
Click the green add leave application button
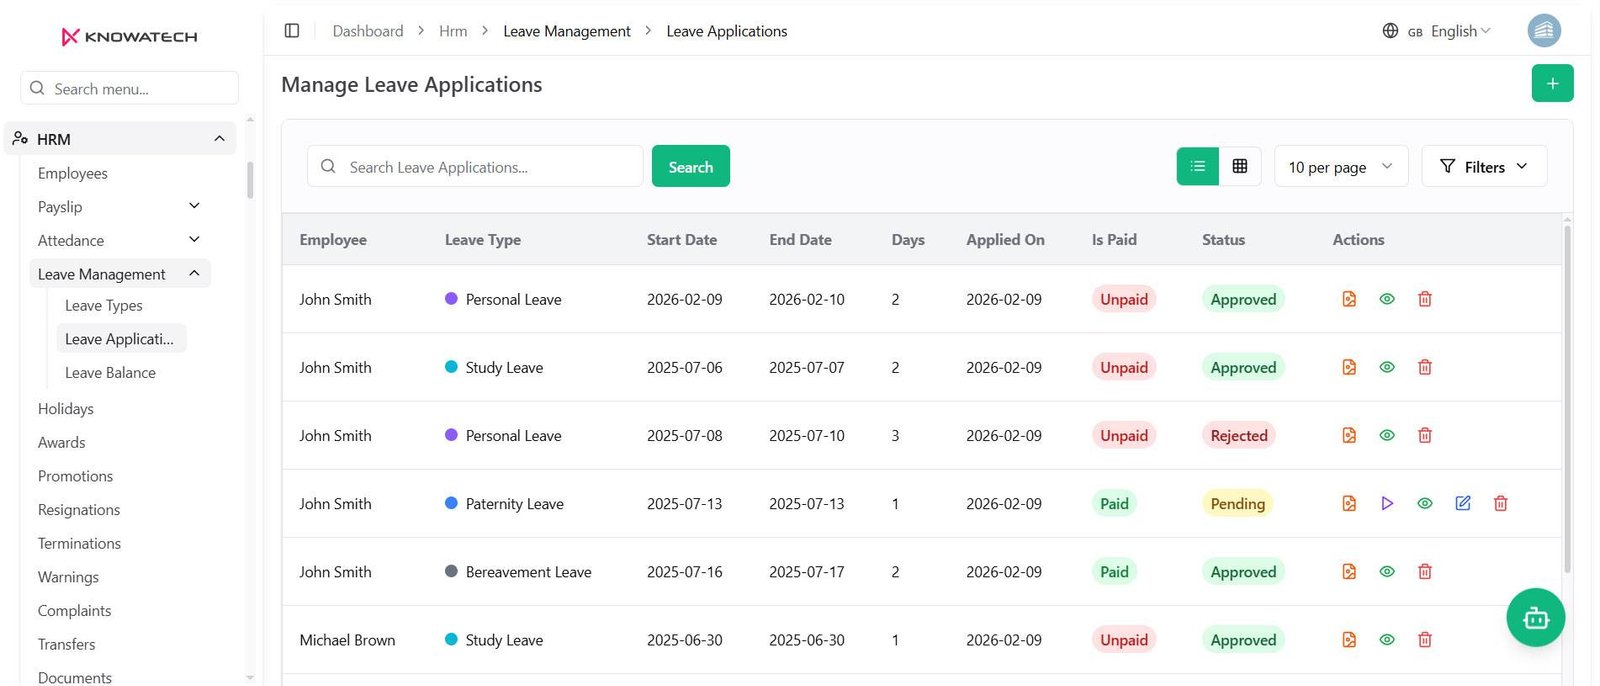pyautogui.click(x=1552, y=83)
